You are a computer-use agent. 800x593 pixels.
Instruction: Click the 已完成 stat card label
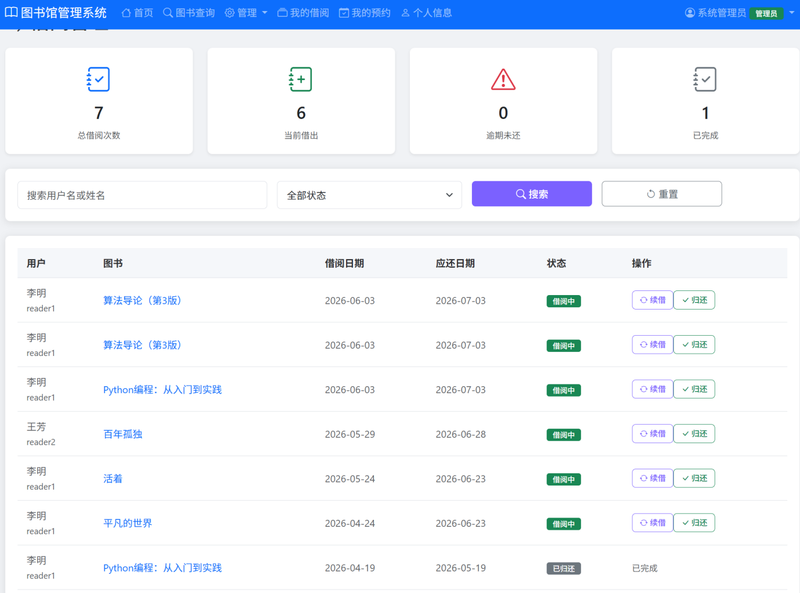(x=705, y=135)
